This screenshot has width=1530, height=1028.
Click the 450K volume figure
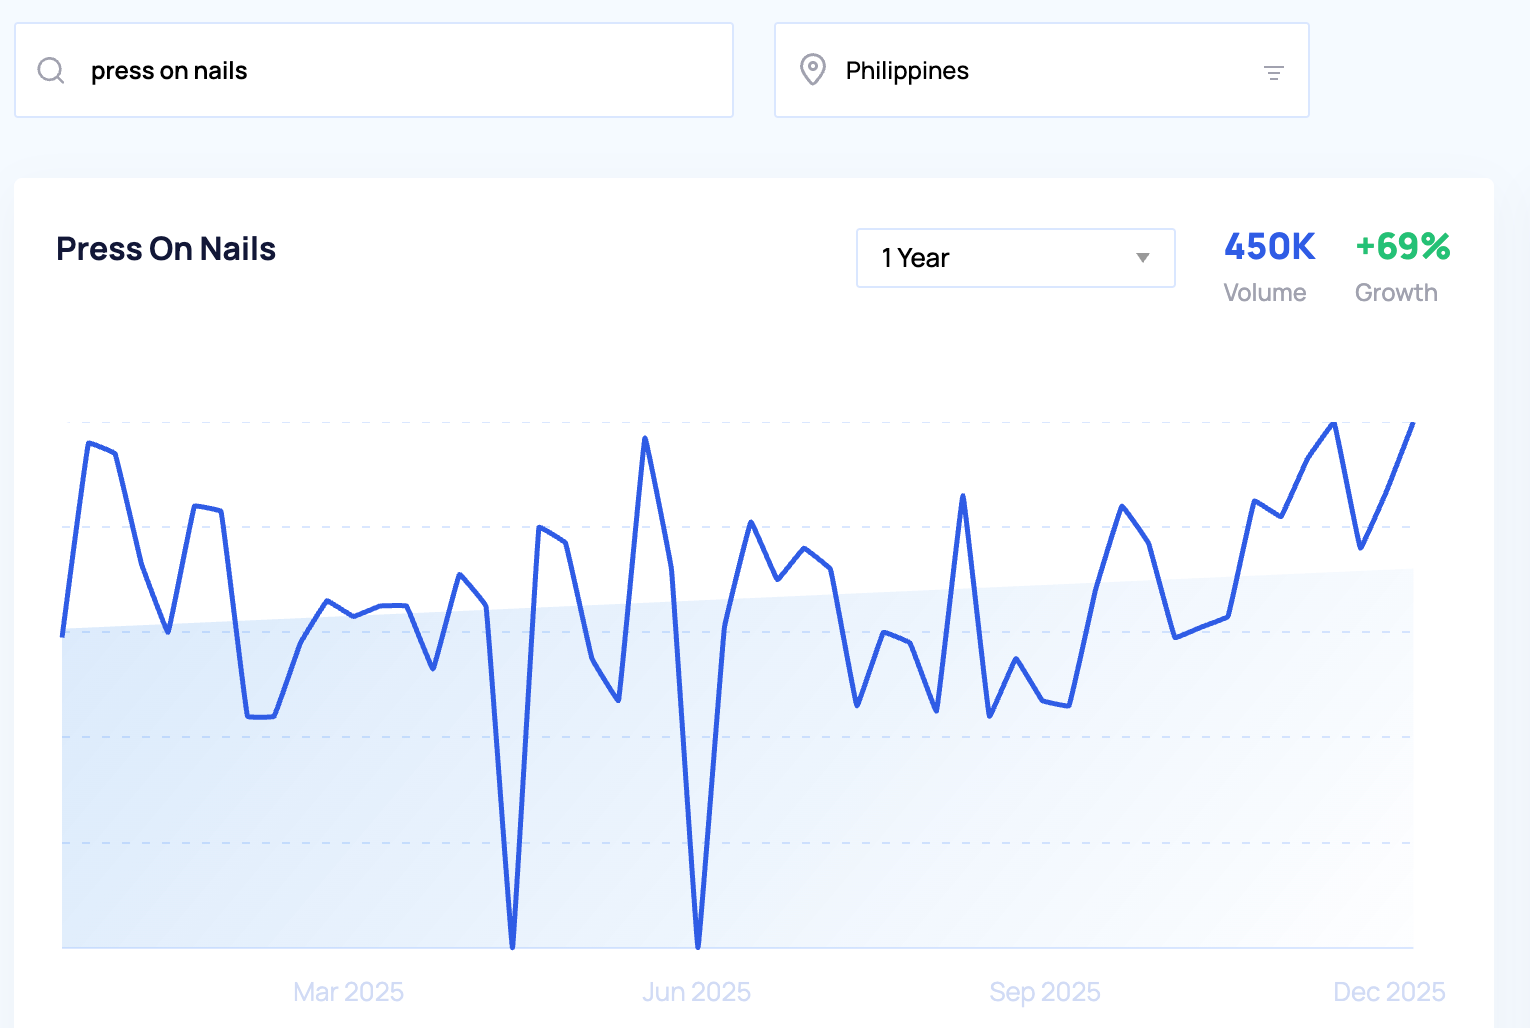click(1269, 247)
